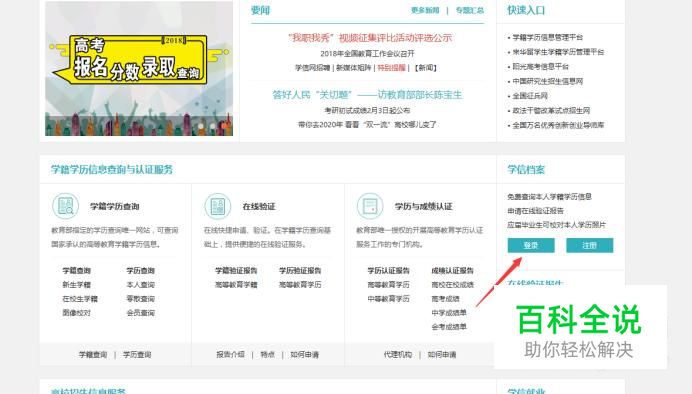Image resolution: width=692 pixels, height=394 pixels.
Task: Open 中国研究生招生信息网 quick link
Action: (x=548, y=81)
